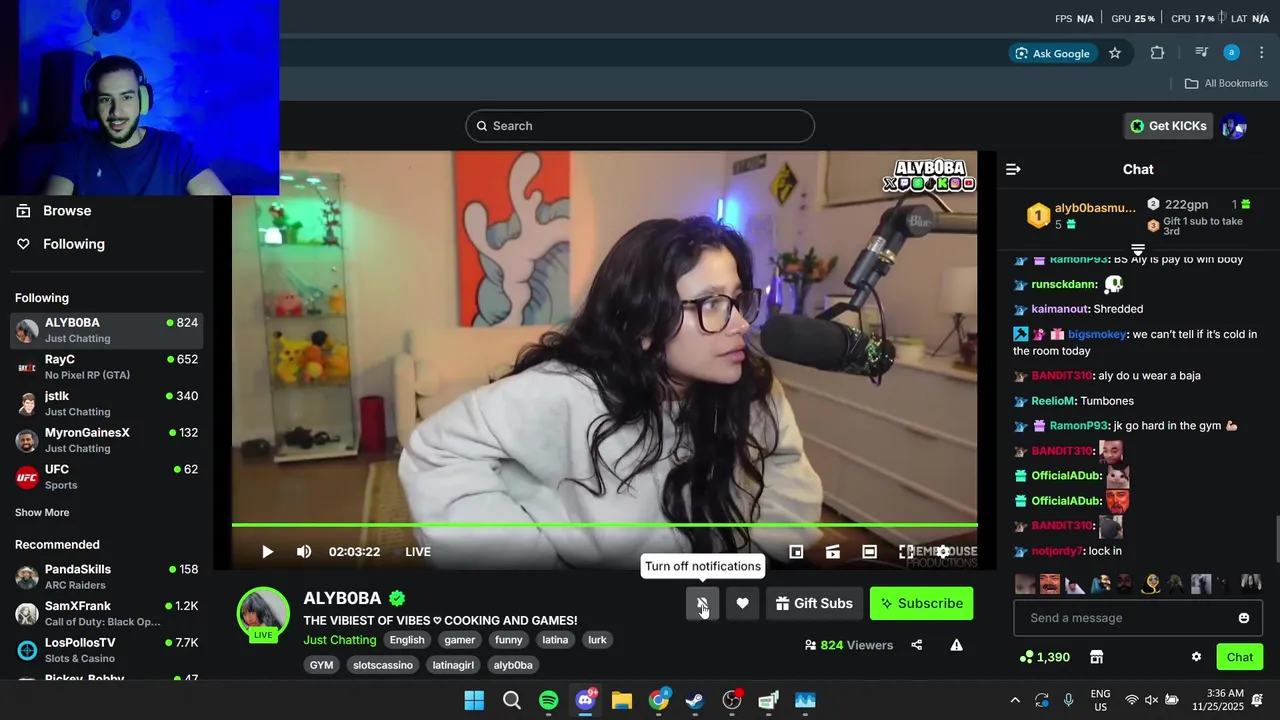This screenshot has width=1280, height=720.
Task: Open player settings gear
Action: click(x=943, y=552)
